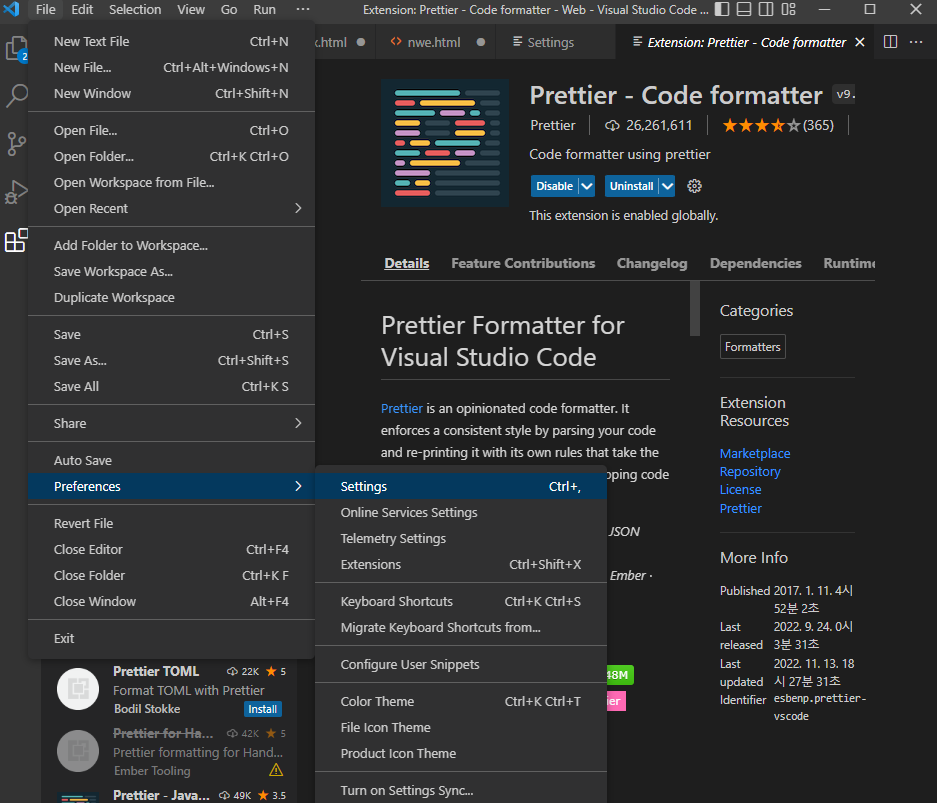Expand the Open Recent submenu
Screen dimensions: 937x803
pyautogui.click(x=172, y=209)
